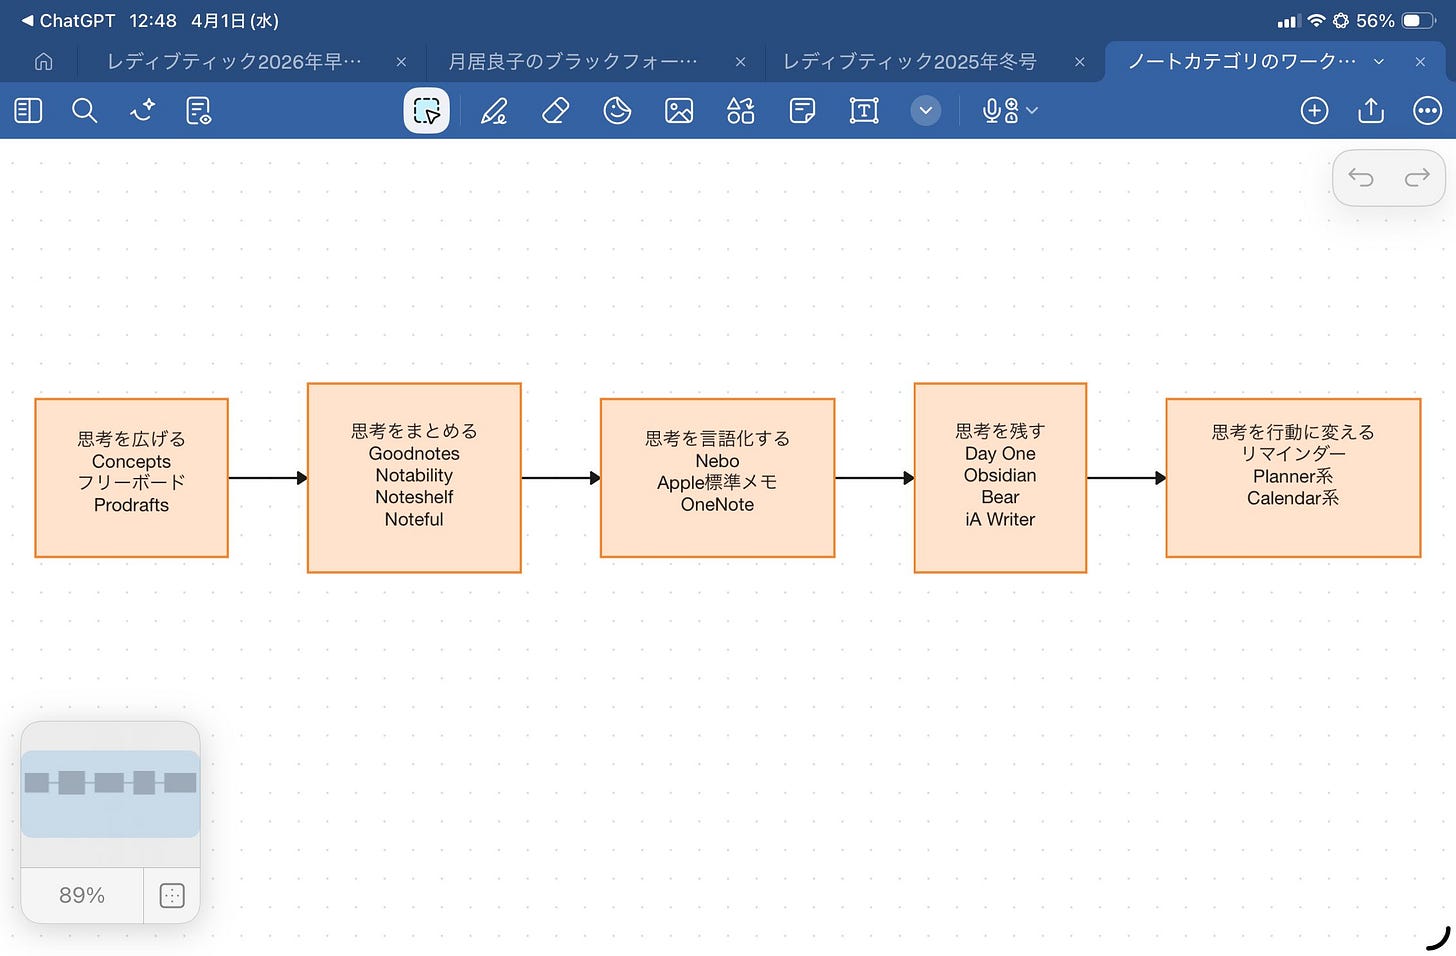The height and width of the screenshot is (956, 1456).
Task: Click the Nebo text line
Action: coord(717,461)
